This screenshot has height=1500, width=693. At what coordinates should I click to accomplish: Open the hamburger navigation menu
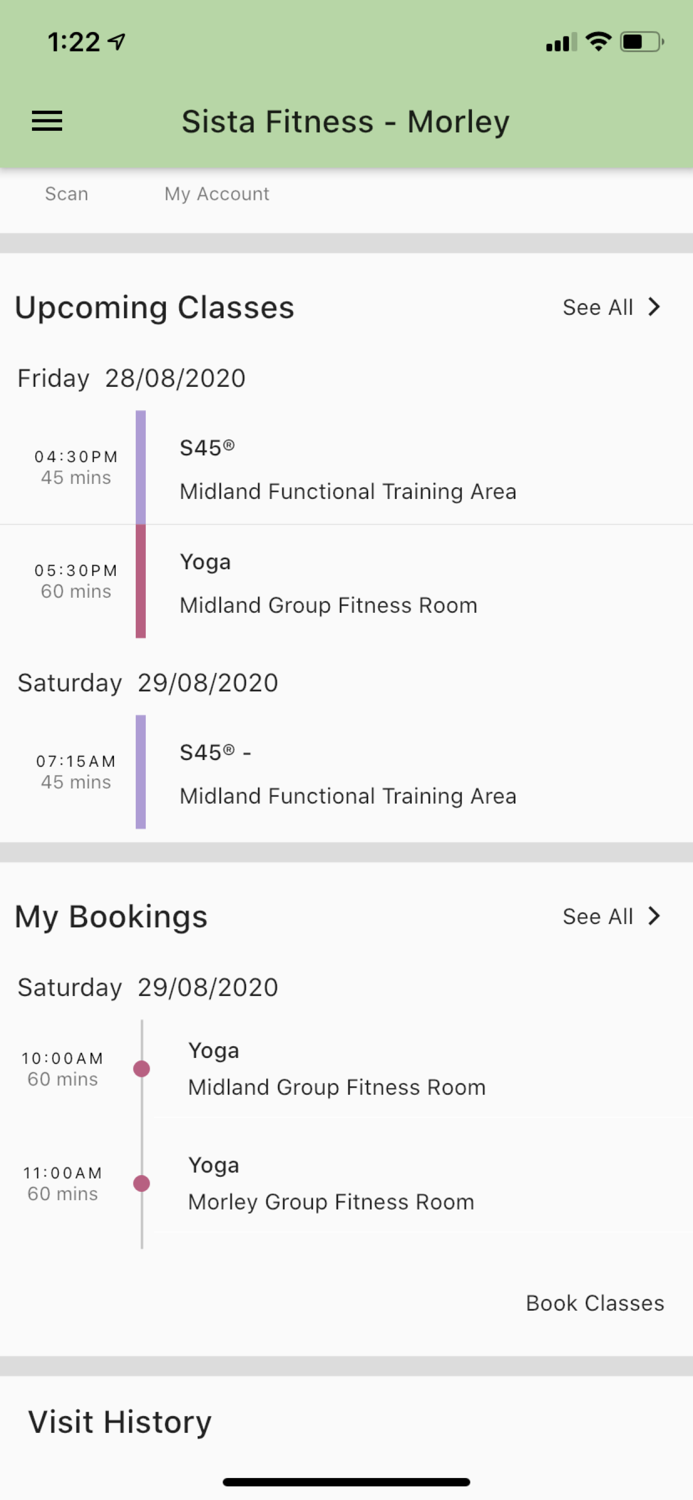coord(46,121)
